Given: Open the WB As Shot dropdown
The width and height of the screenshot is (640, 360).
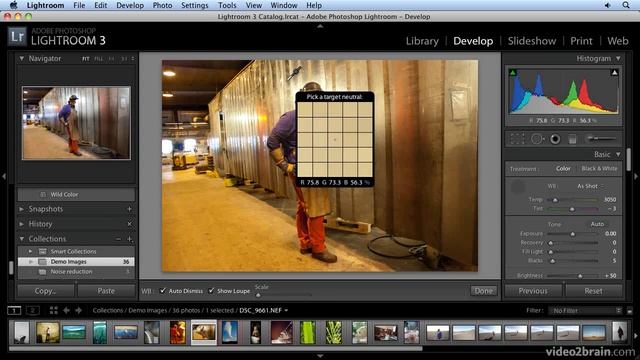Looking at the screenshot, I should [x=590, y=186].
